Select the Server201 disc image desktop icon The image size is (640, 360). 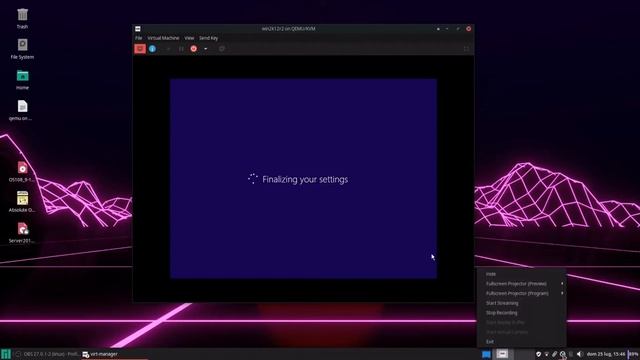point(22,233)
